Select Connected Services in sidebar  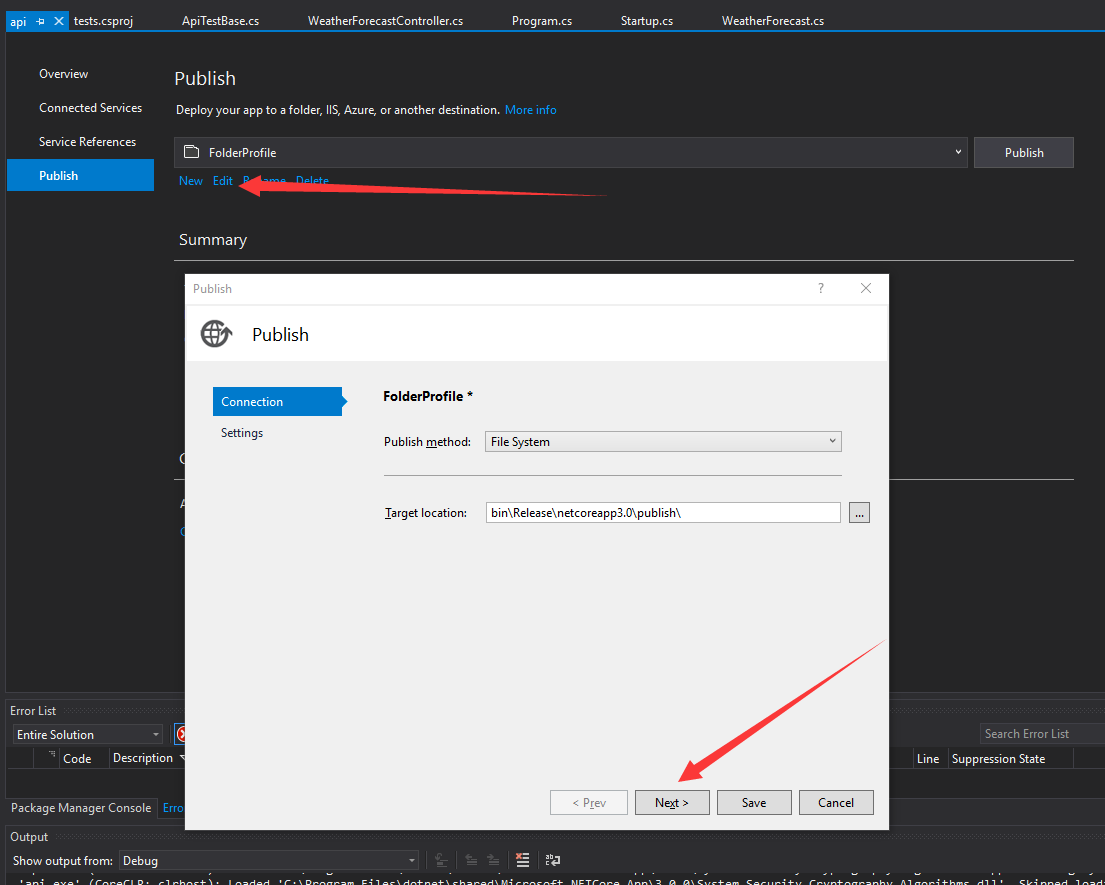tap(90, 108)
